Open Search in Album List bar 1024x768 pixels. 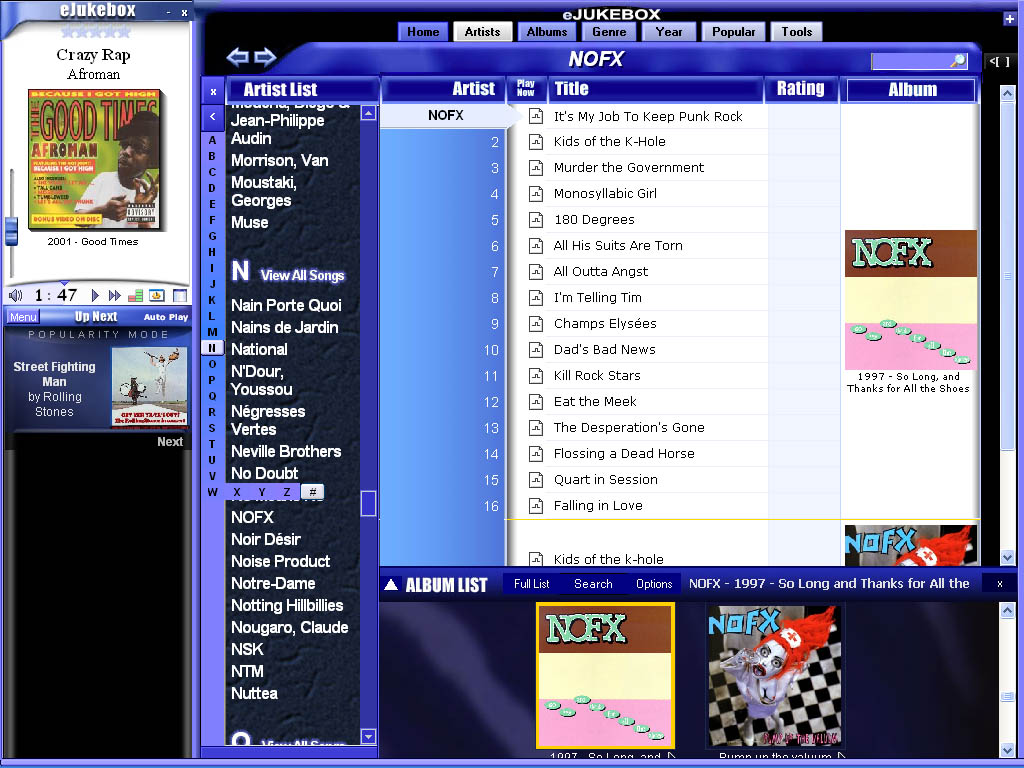[593, 584]
